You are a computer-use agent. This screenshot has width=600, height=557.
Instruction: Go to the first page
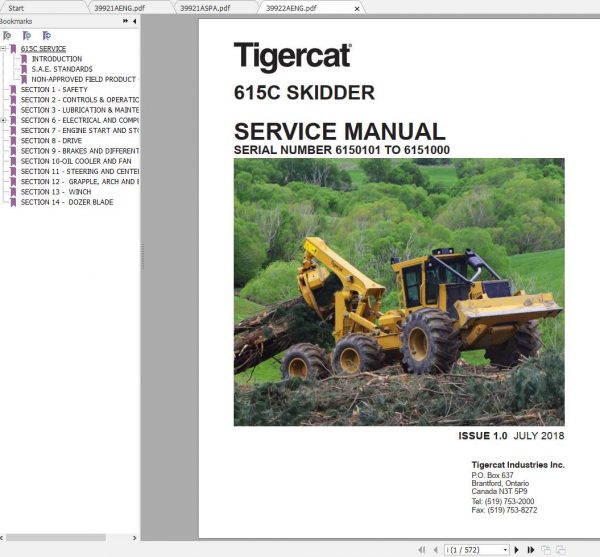click(x=422, y=550)
